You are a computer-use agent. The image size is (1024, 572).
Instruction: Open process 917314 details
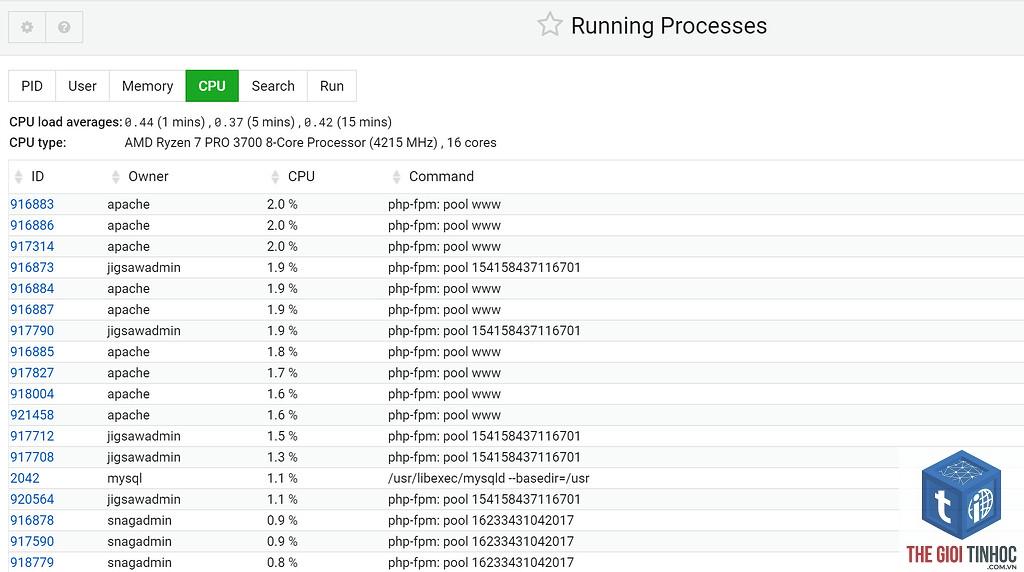pos(32,246)
